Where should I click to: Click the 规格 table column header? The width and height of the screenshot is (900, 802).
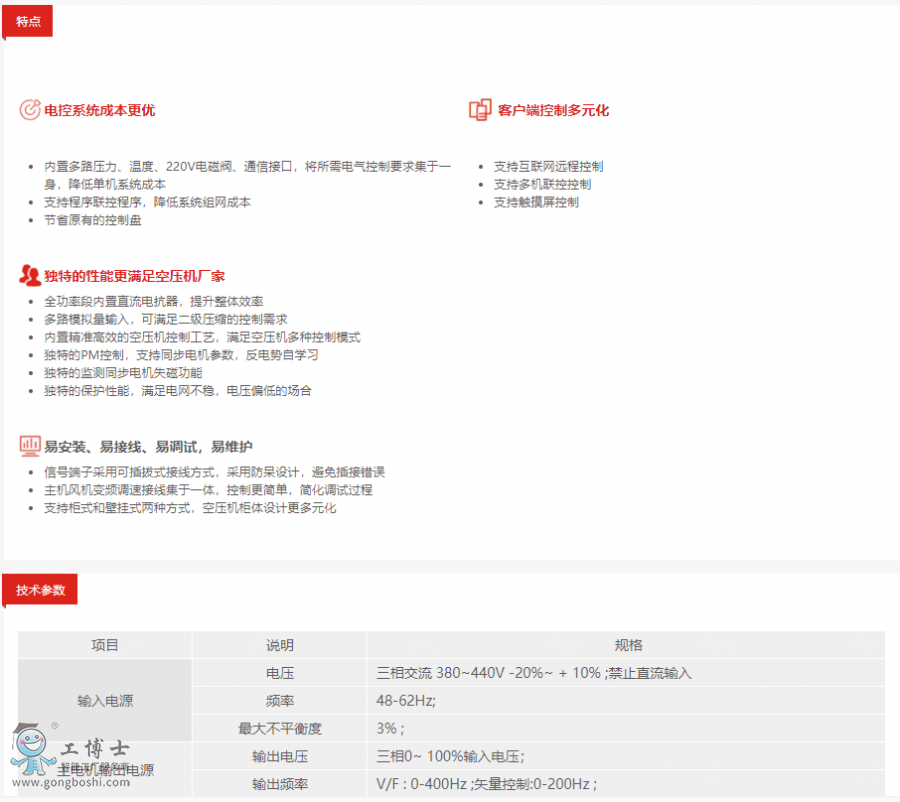628,646
